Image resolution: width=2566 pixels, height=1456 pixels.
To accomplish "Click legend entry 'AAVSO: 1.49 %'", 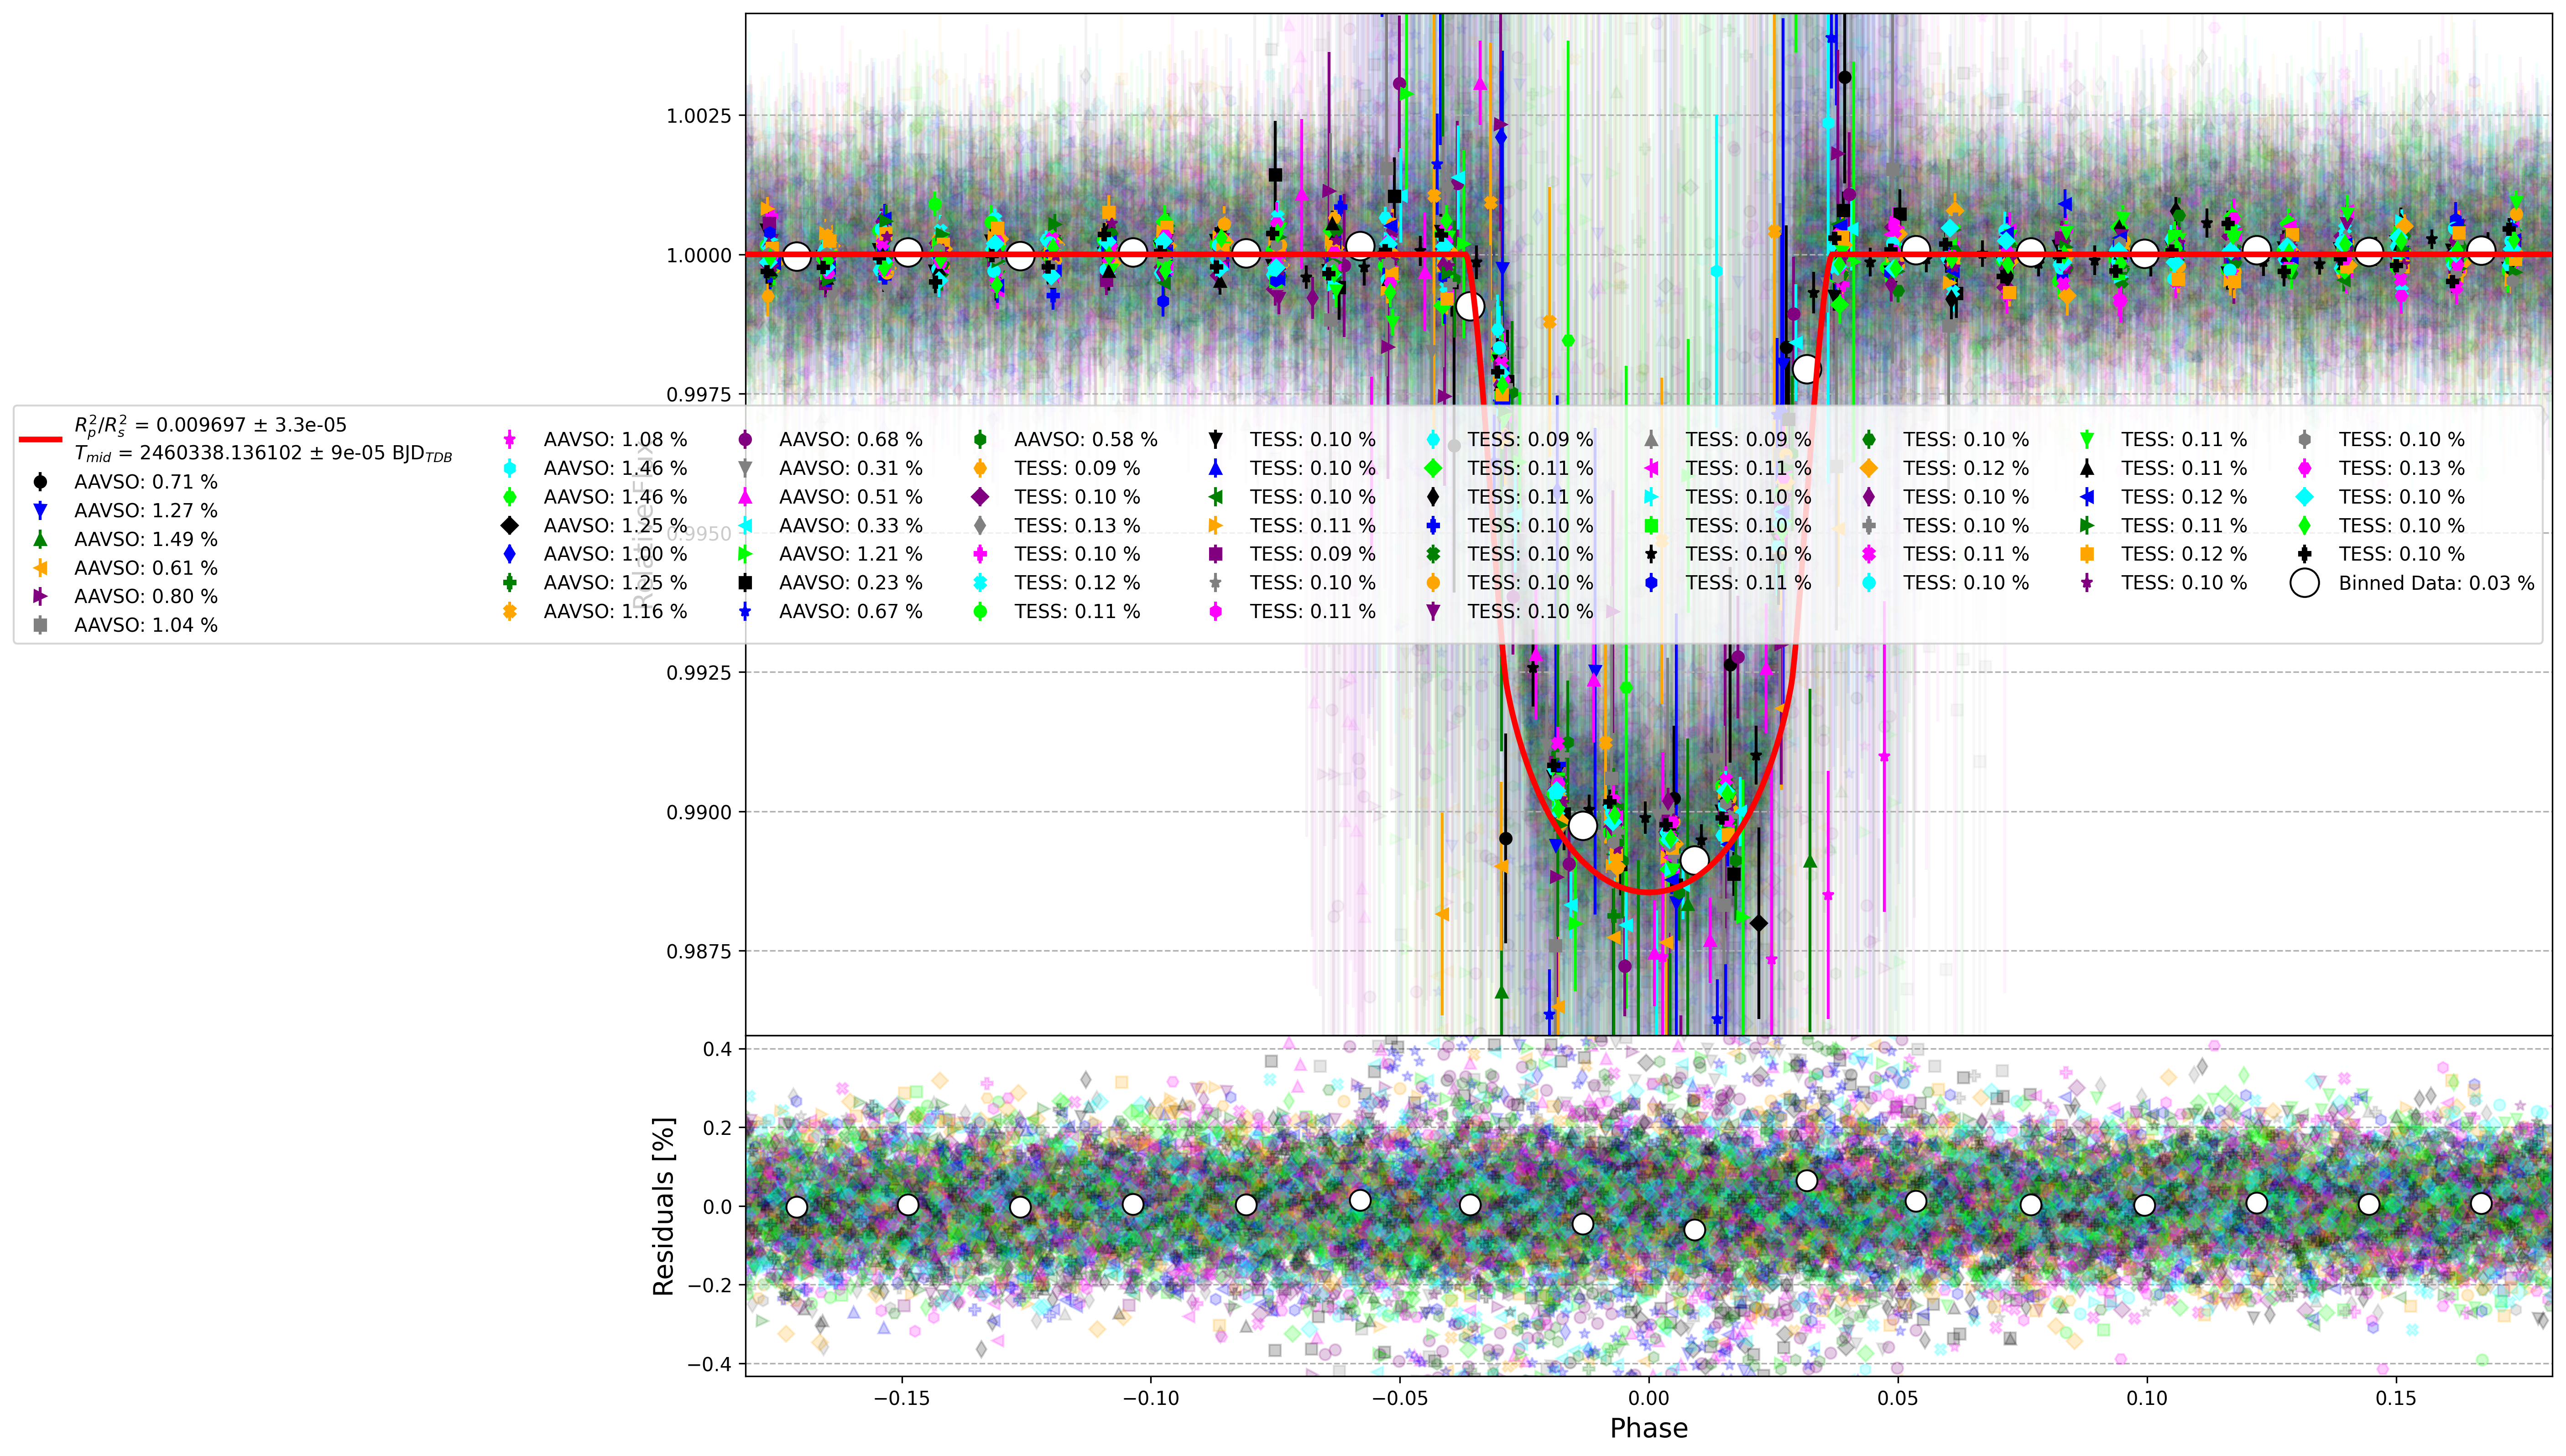I will click(145, 539).
